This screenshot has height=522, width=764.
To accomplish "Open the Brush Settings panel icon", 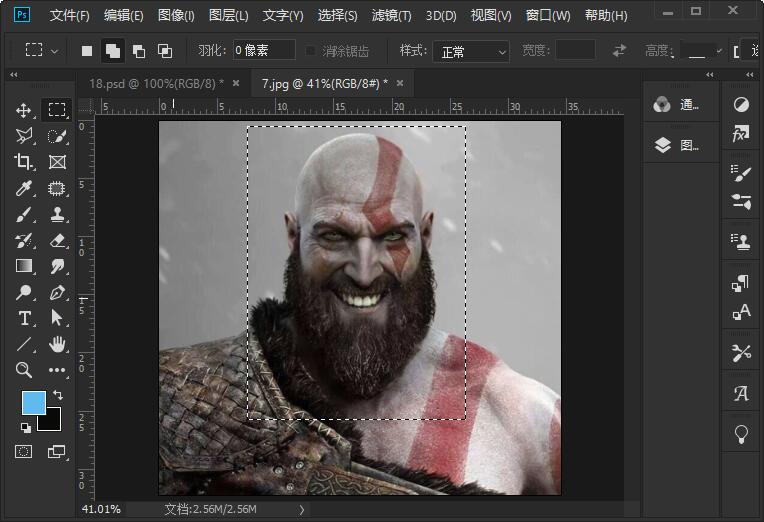I will point(741,201).
